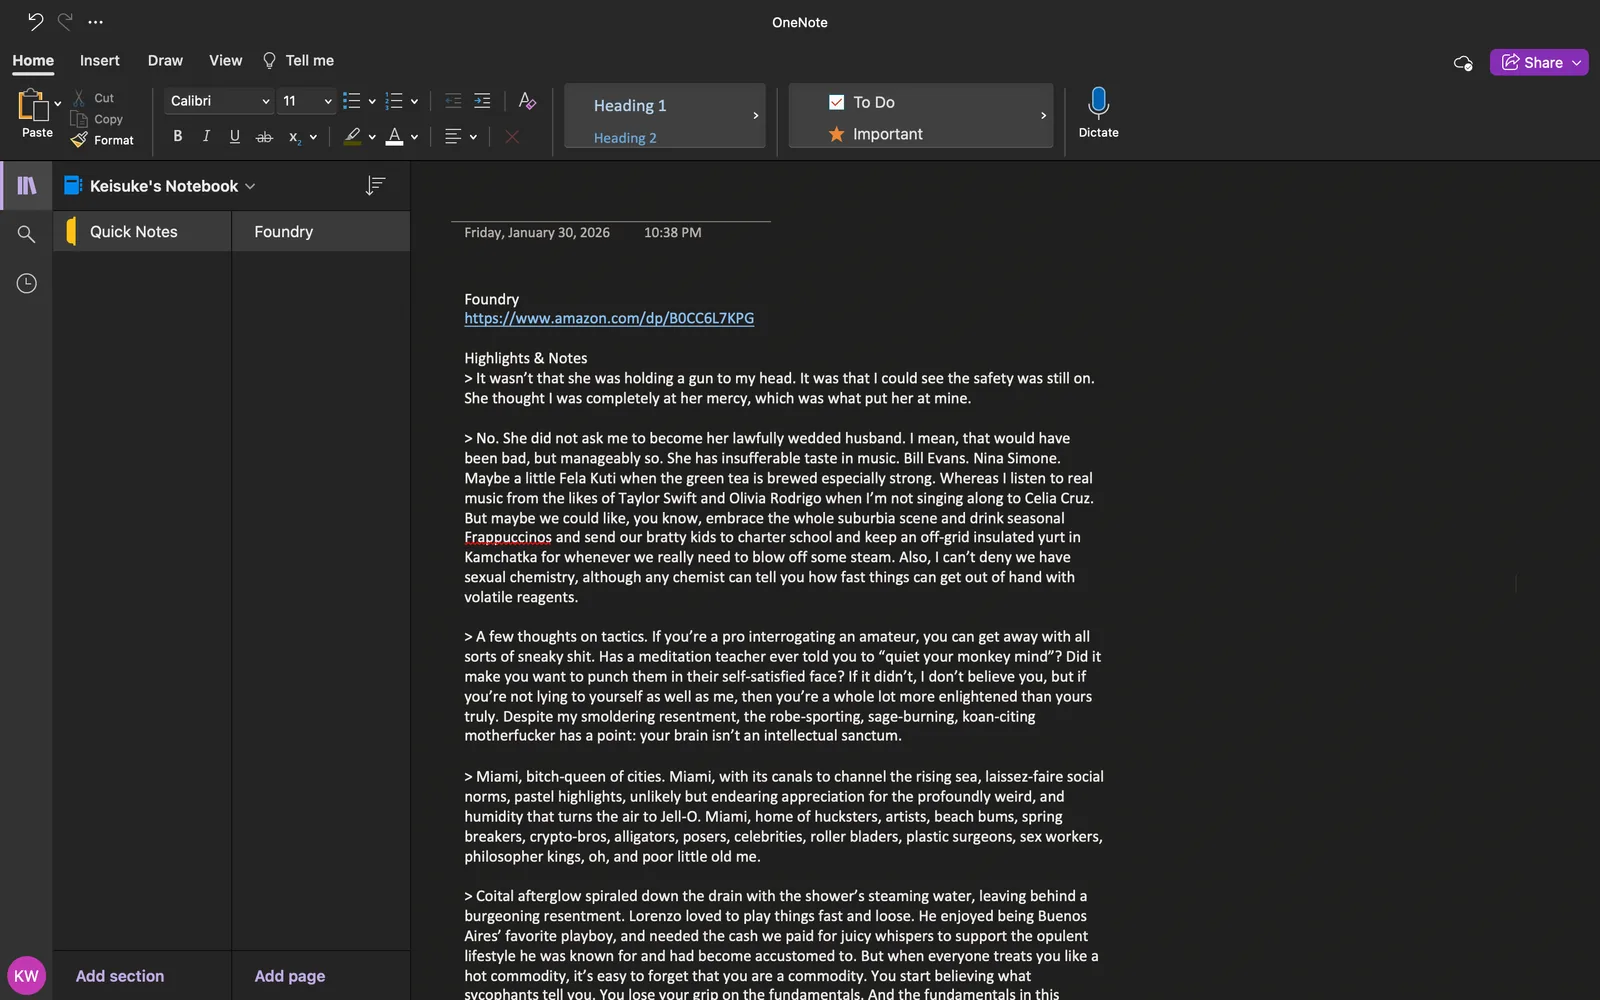Click the Tell me lightbulb
The height and width of the screenshot is (1000, 1600).
pyautogui.click(x=269, y=60)
